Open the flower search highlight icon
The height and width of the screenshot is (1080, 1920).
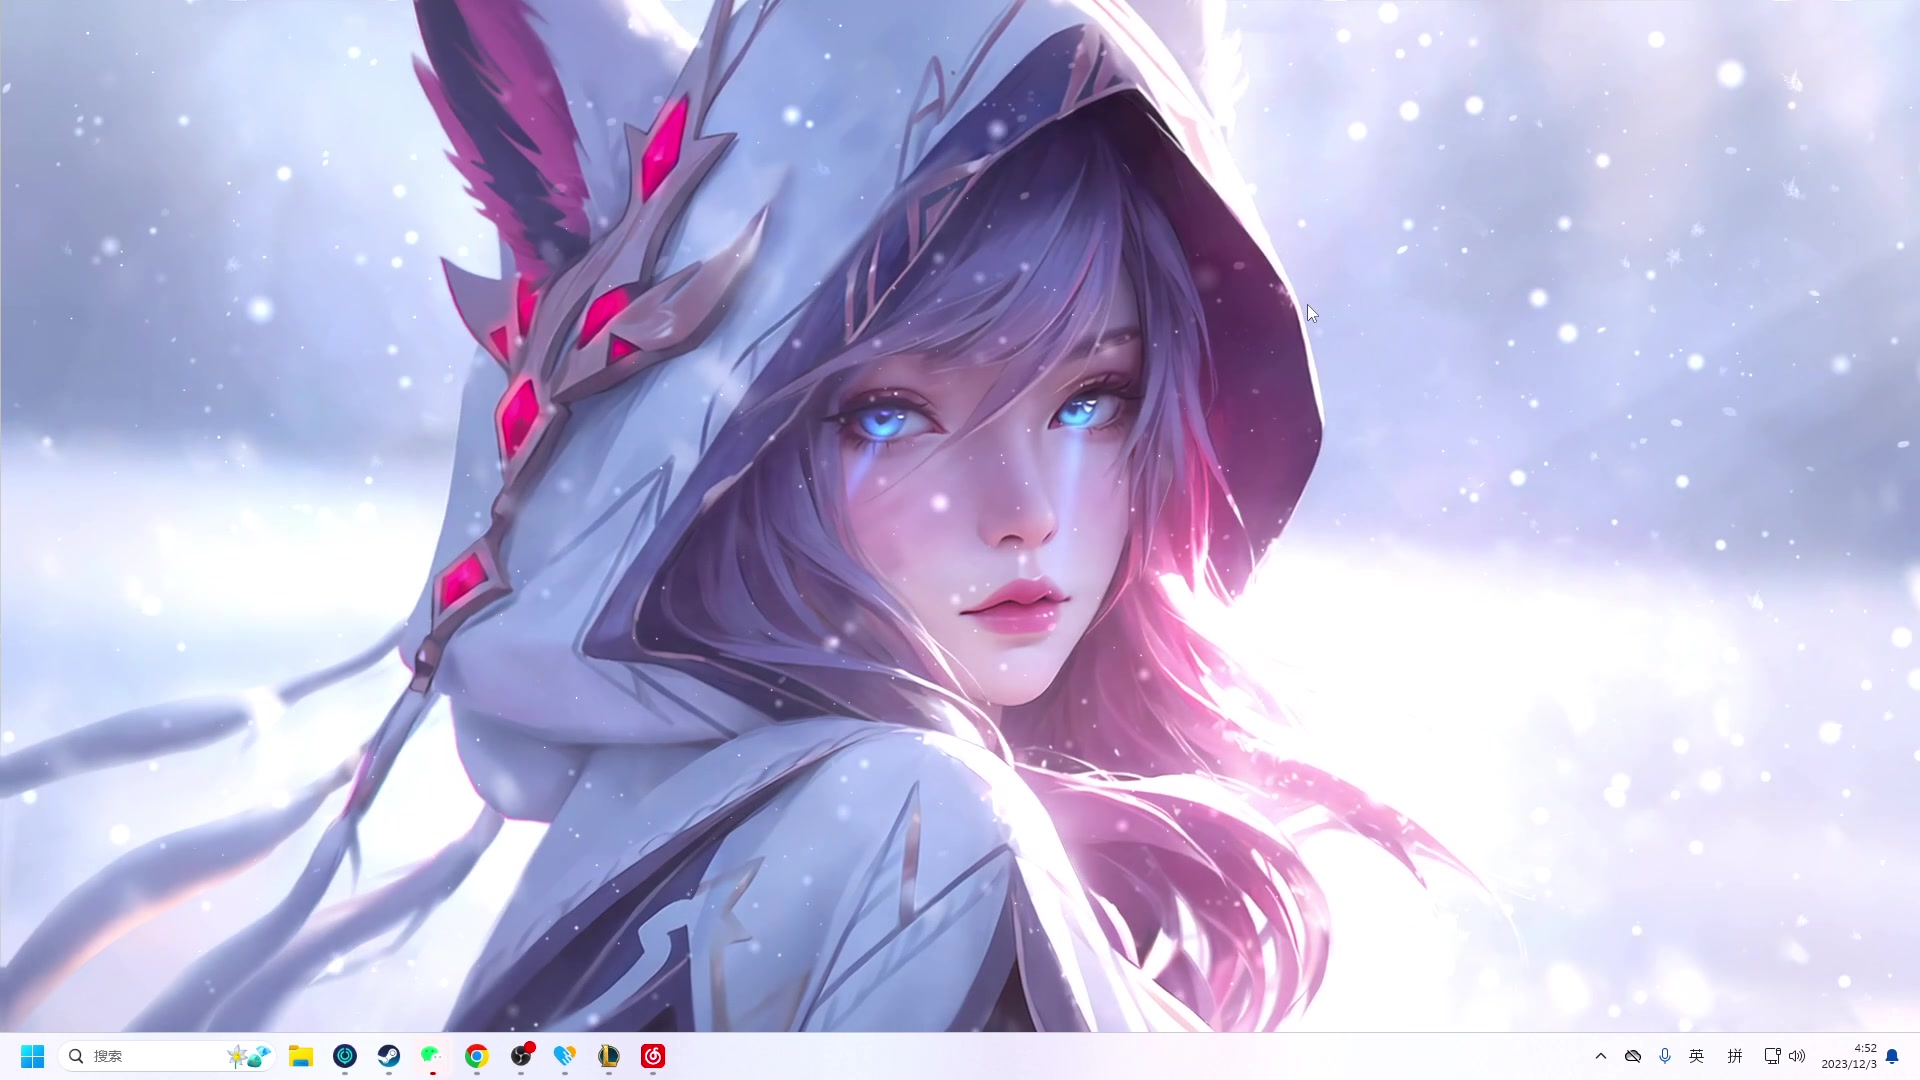pos(249,1056)
